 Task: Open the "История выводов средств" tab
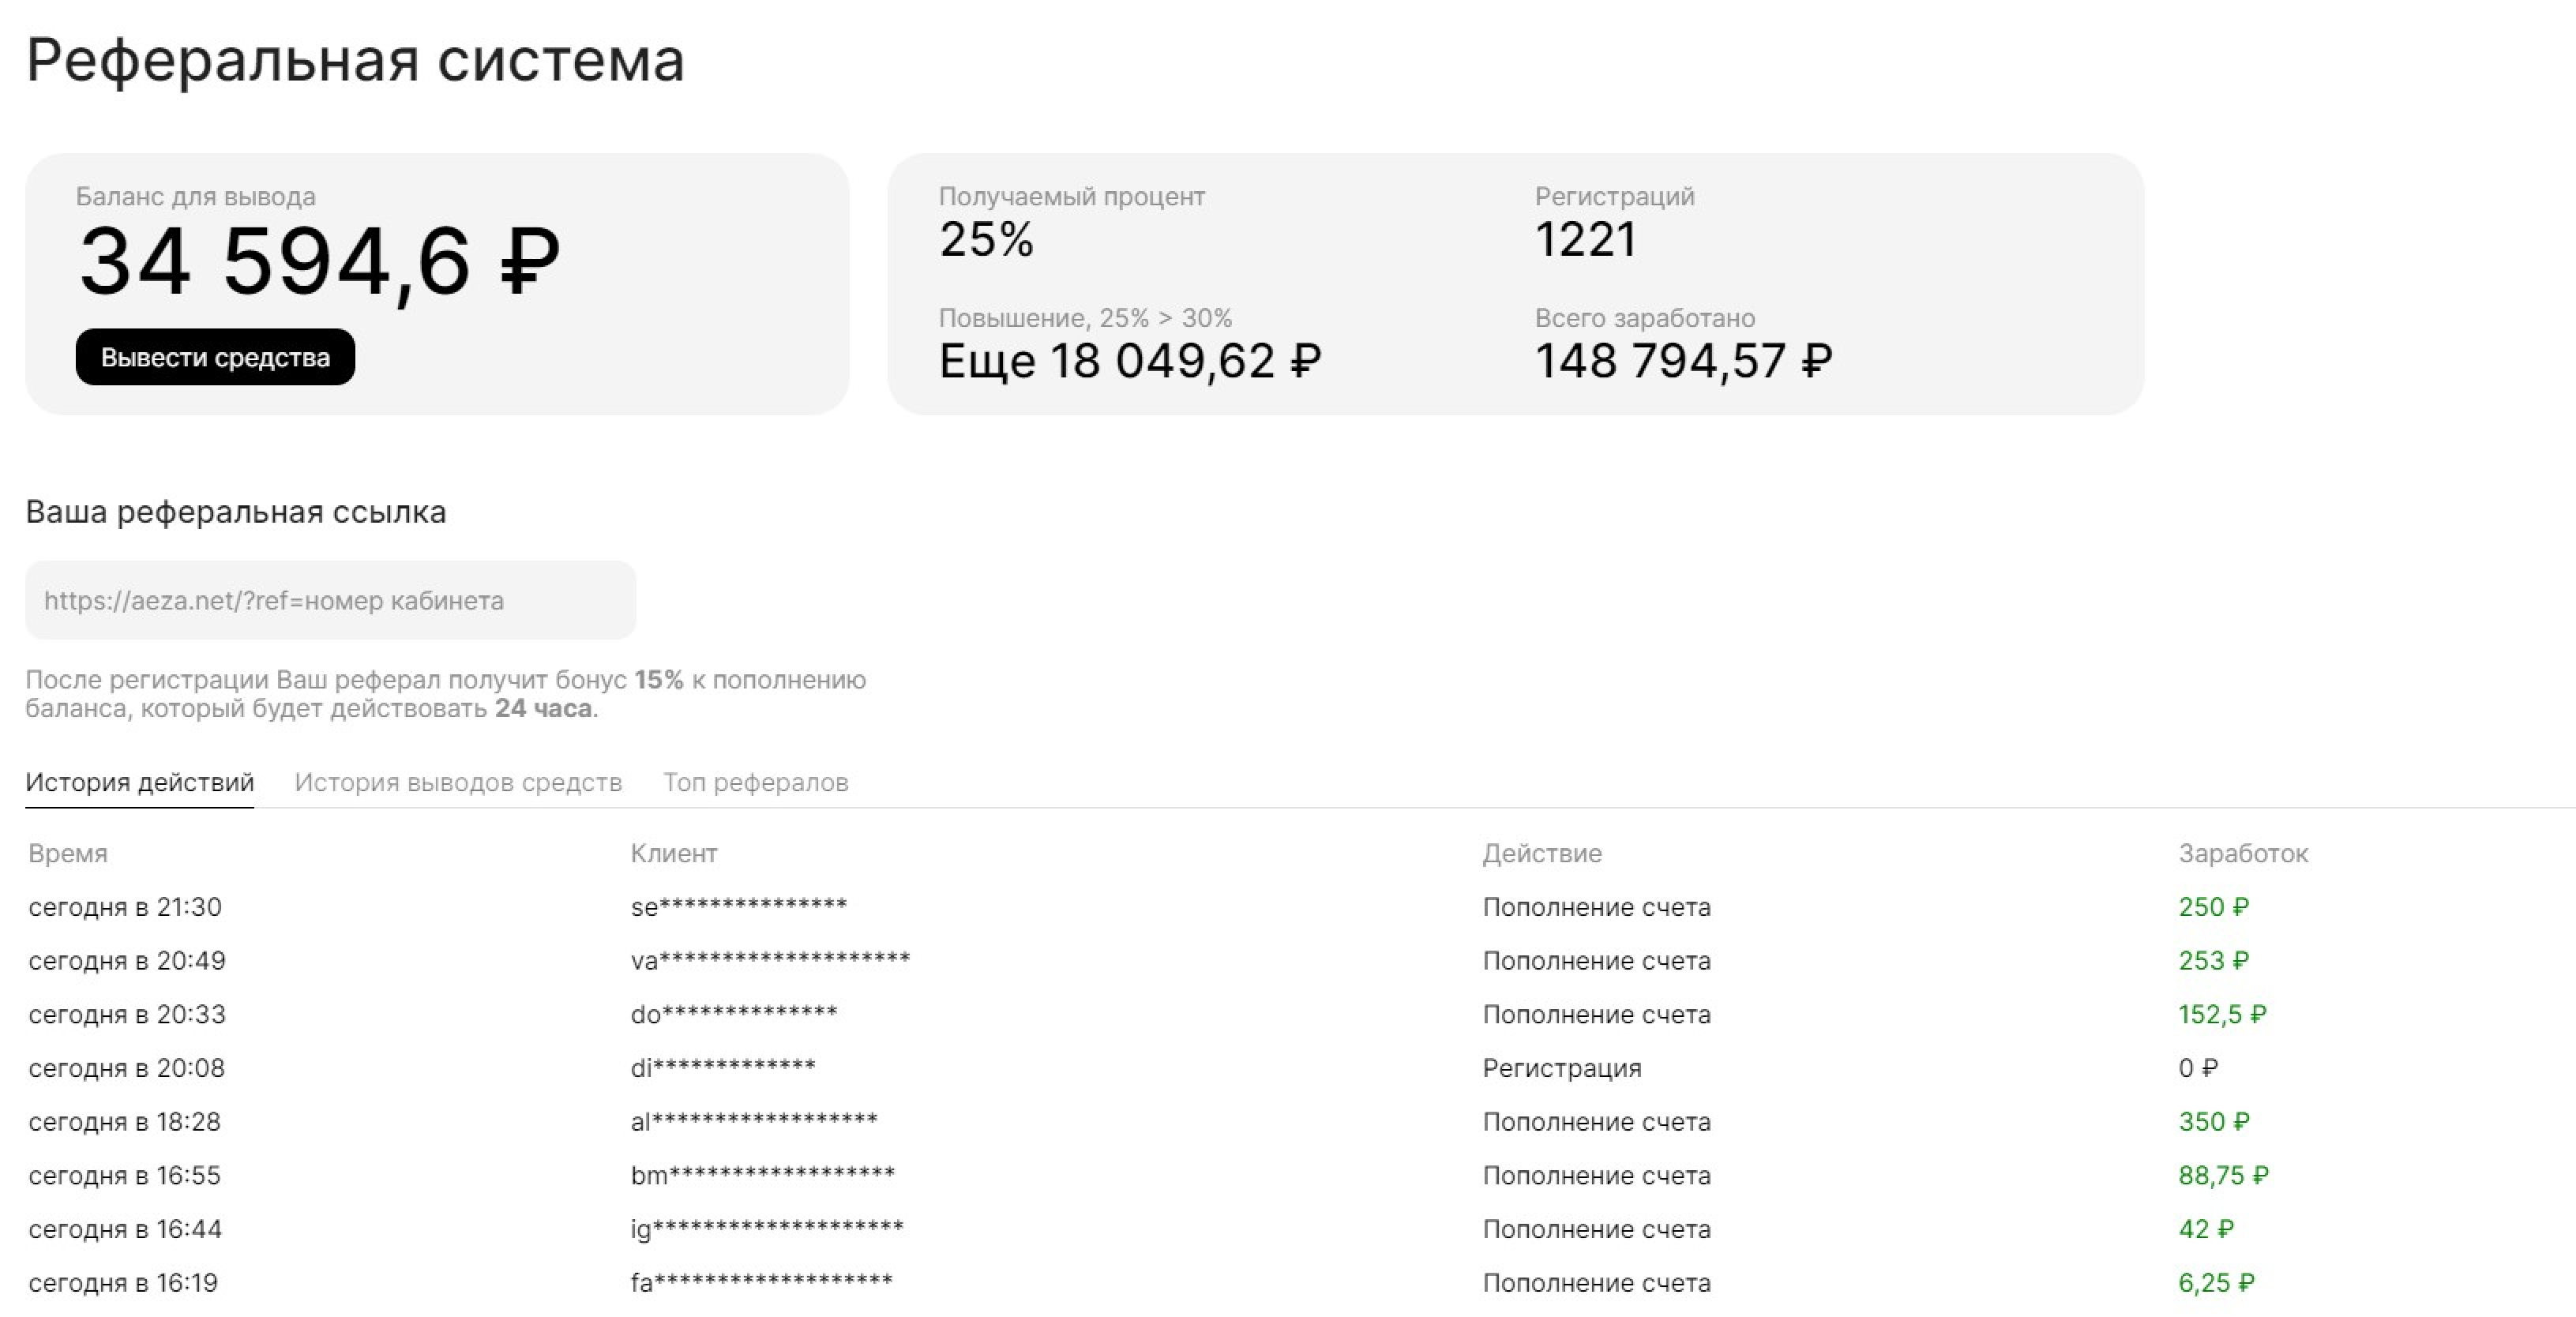[x=458, y=782]
